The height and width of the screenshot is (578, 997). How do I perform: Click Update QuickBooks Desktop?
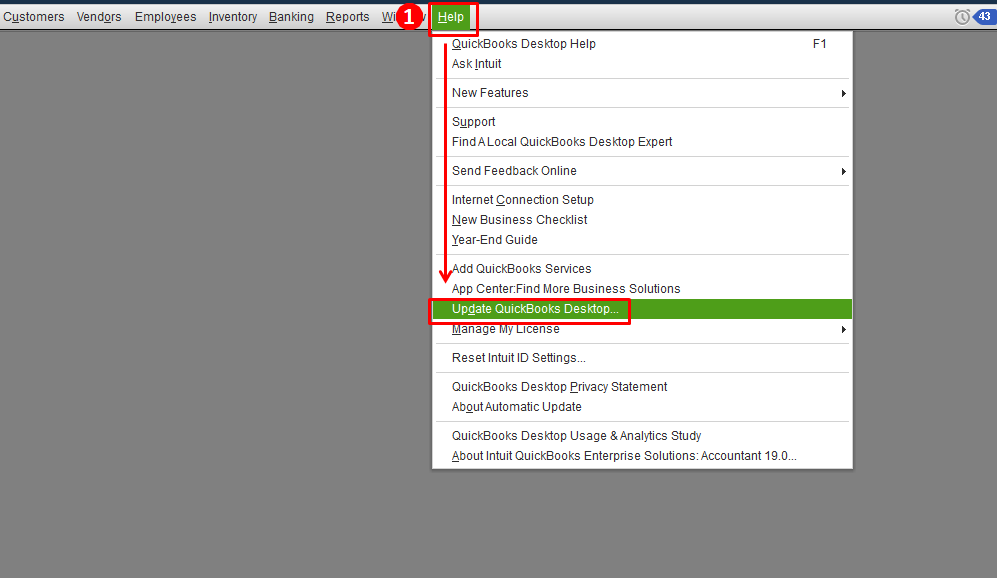pyautogui.click(x=642, y=309)
